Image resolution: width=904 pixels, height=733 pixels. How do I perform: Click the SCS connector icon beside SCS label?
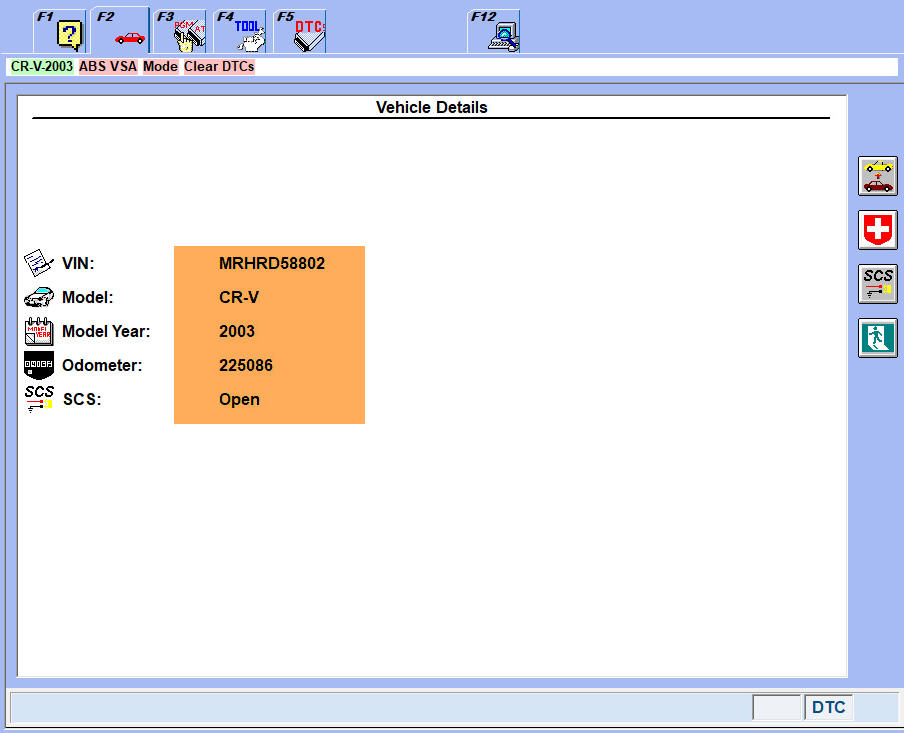pyautogui.click(x=39, y=399)
